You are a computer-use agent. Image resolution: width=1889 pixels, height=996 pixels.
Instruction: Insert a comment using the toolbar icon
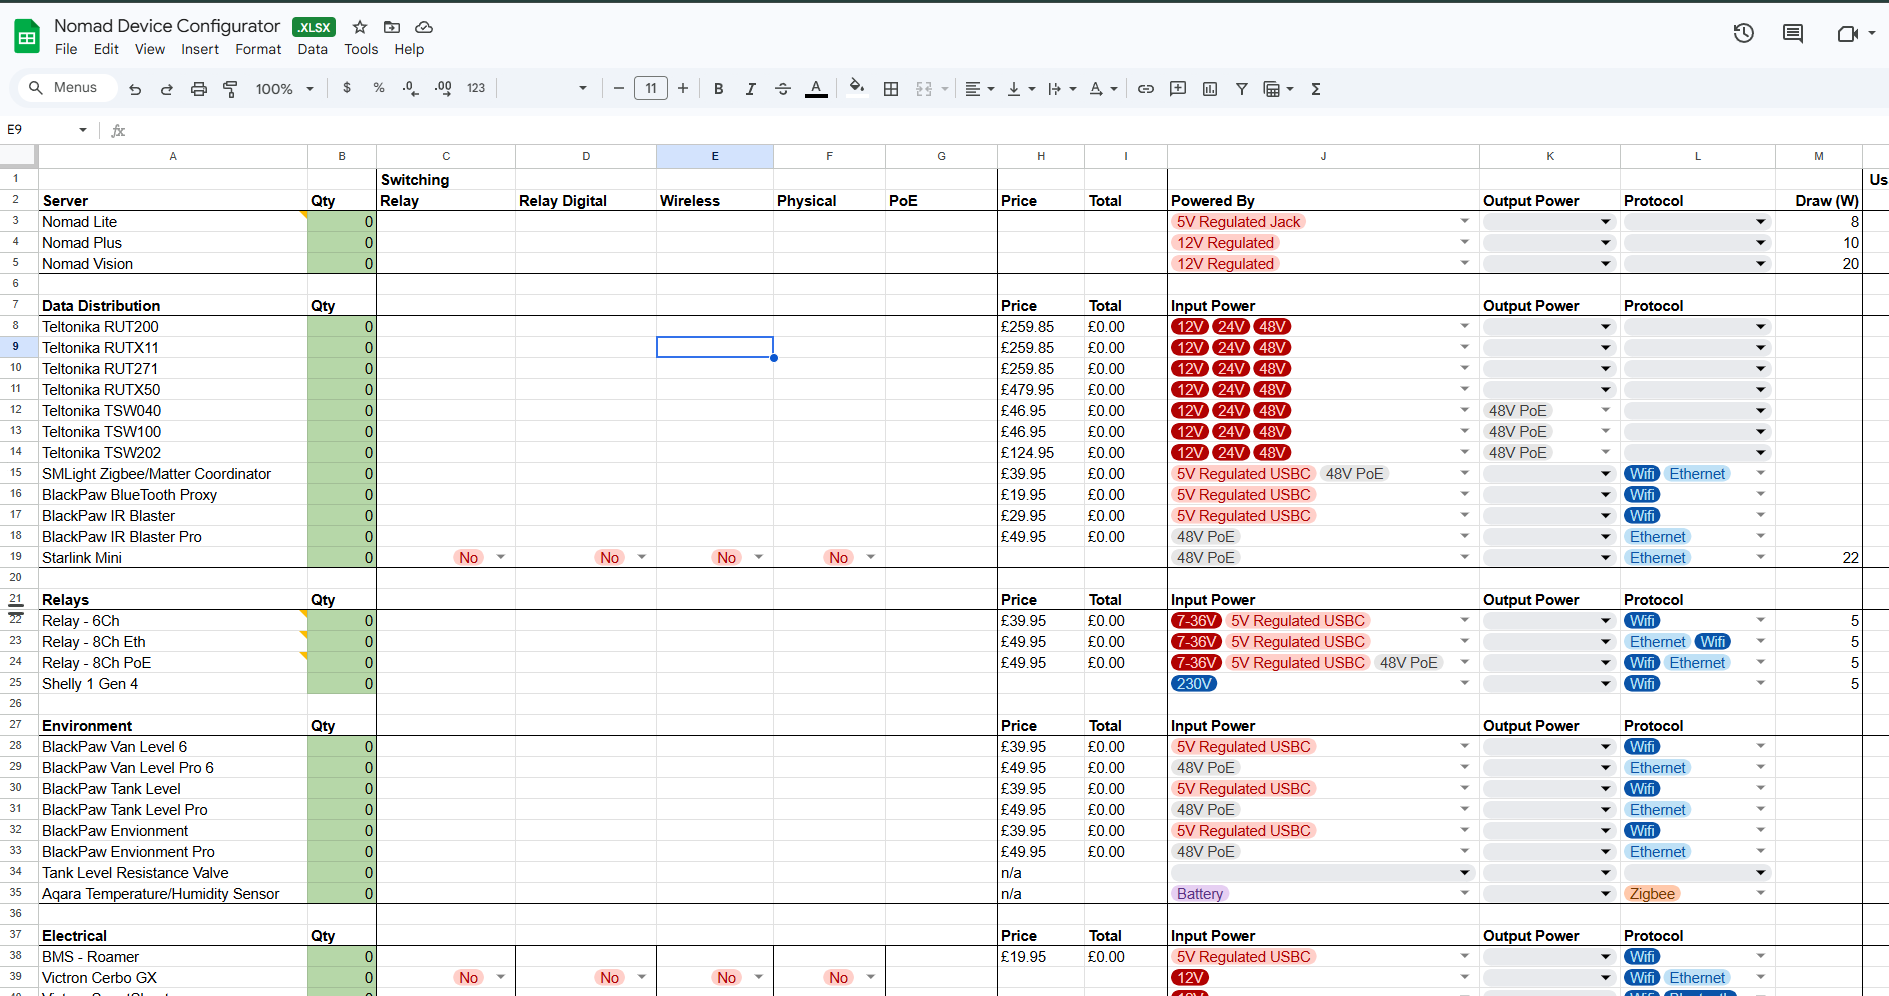point(1178,89)
